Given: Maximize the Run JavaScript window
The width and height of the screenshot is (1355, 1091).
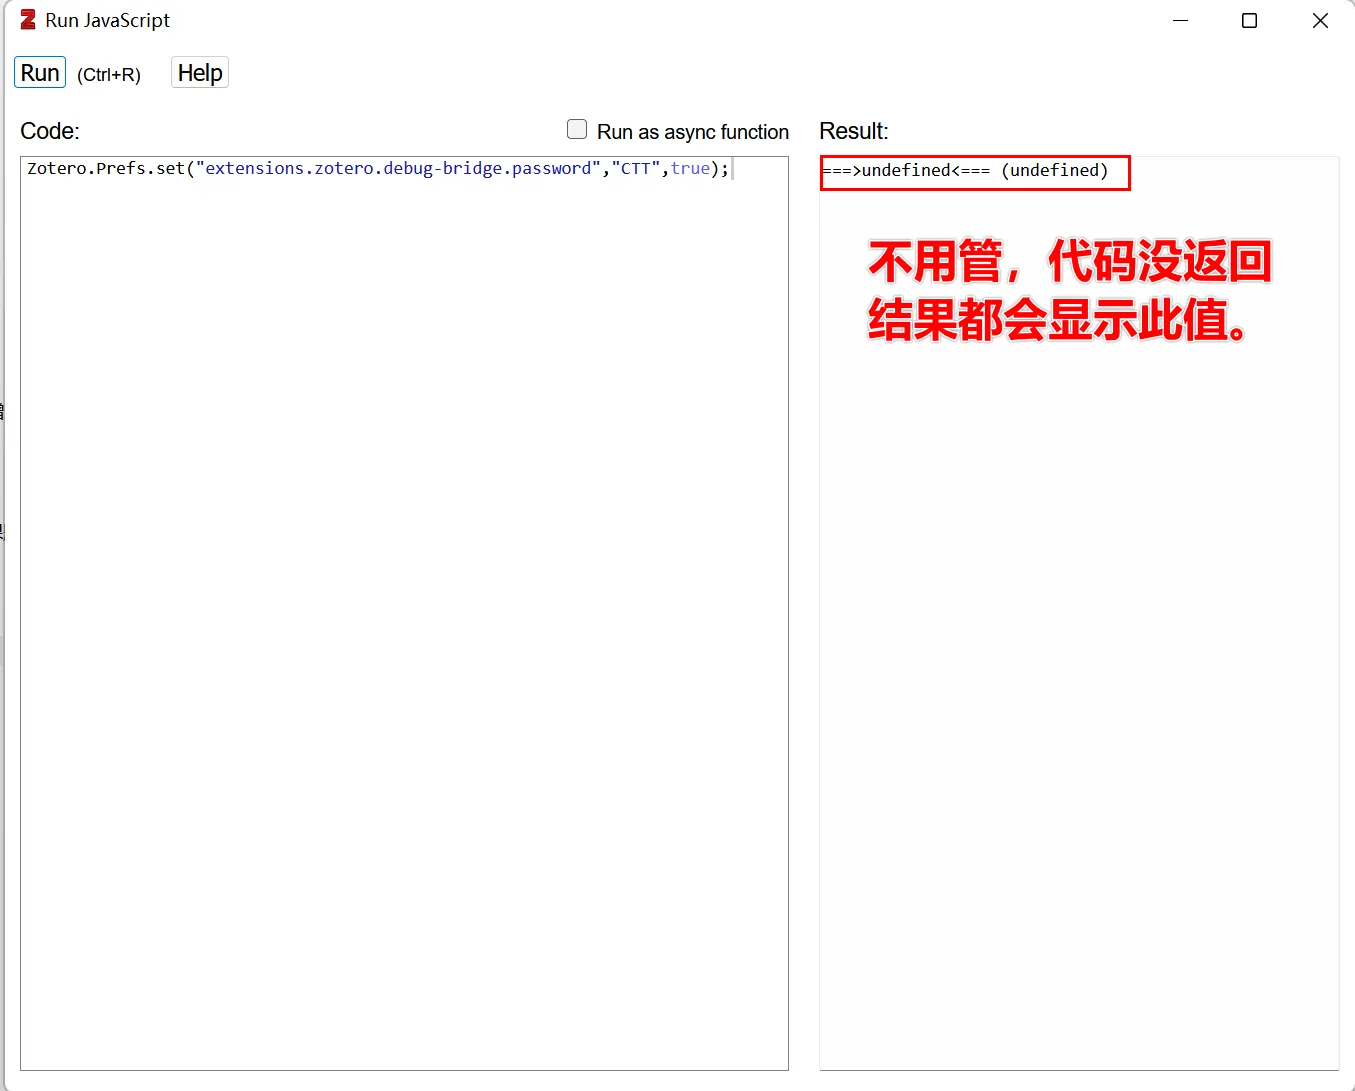Looking at the screenshot, I should 1249,20.
